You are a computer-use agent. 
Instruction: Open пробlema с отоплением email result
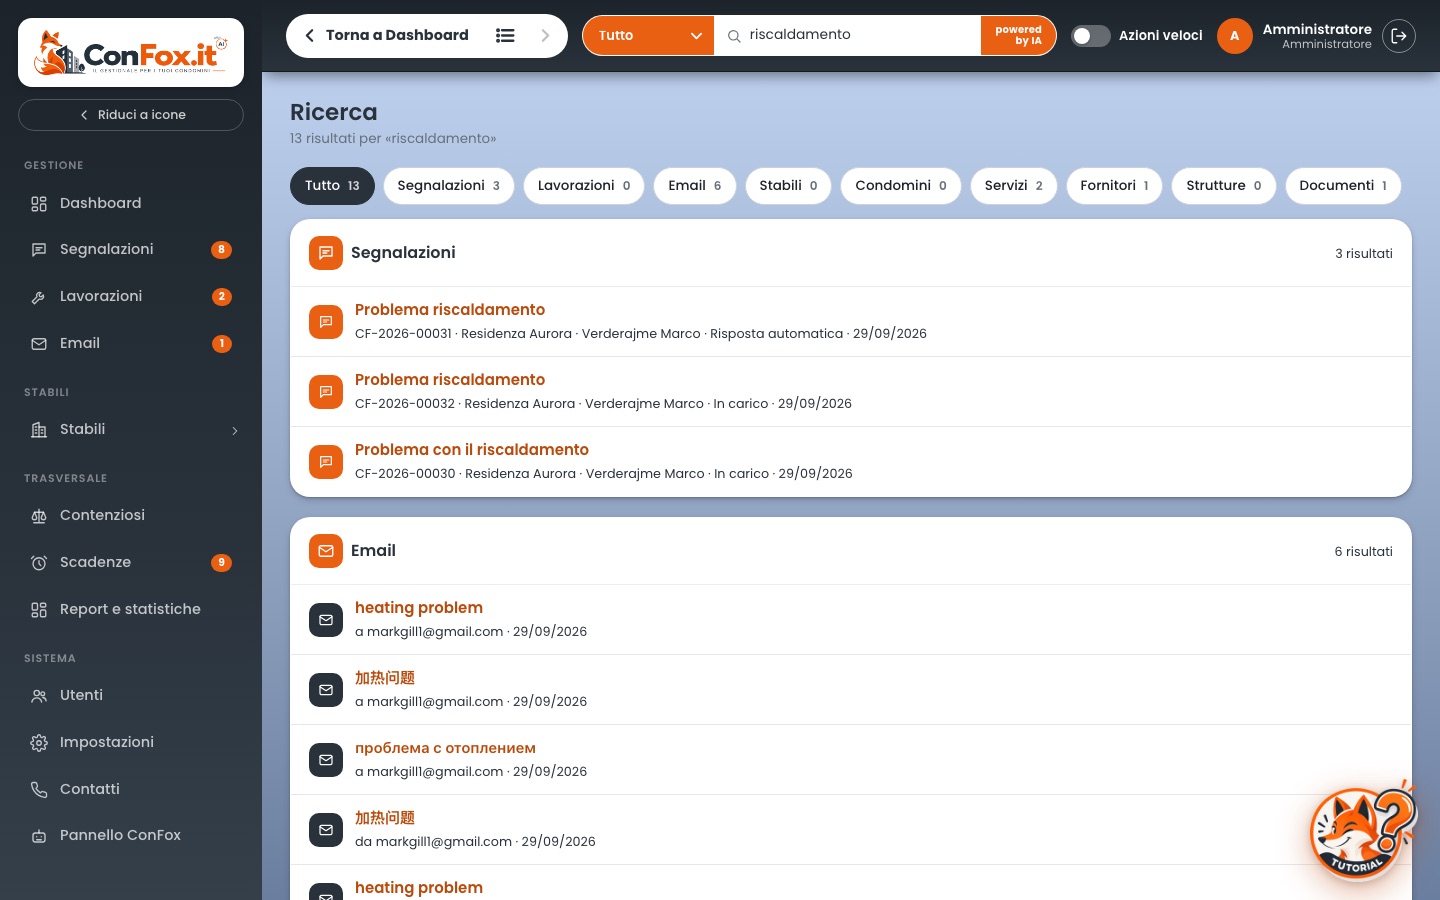[x=851, y=760]
